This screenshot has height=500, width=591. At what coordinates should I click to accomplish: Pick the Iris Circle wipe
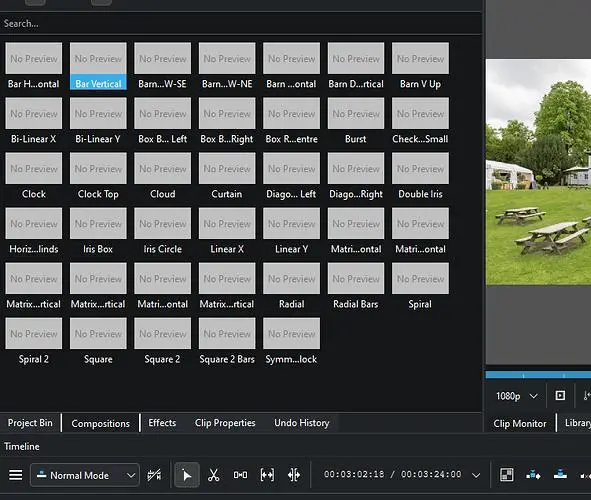click(x=162, y=231)
